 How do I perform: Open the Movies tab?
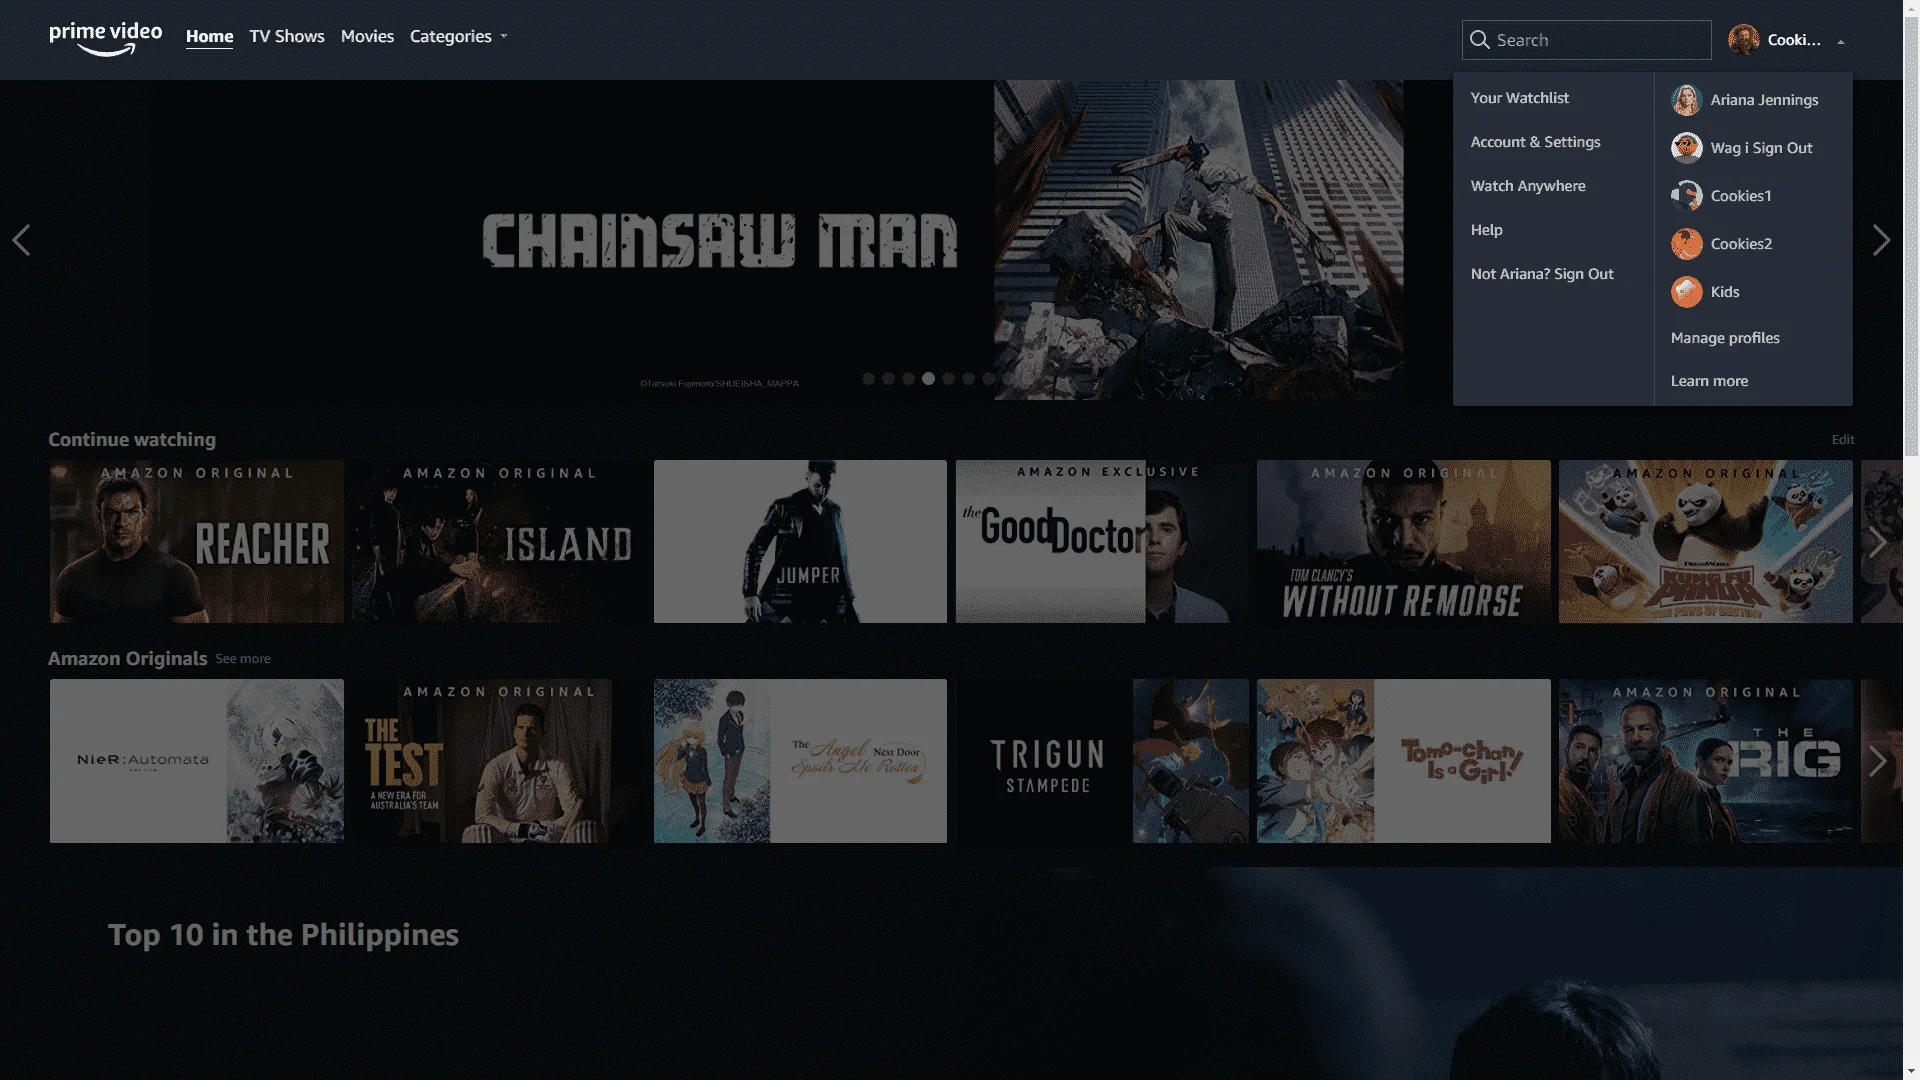(x=367, y=36)
